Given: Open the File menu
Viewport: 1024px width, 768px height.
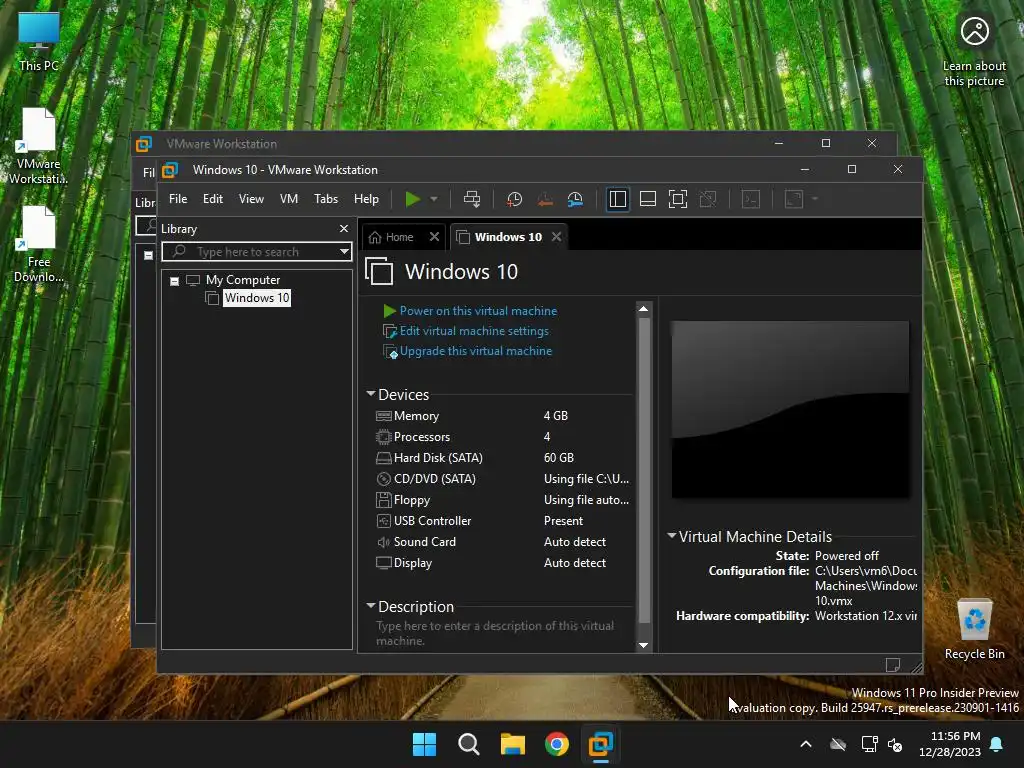Looking at the screenshot, I should [x=178, y=199].
